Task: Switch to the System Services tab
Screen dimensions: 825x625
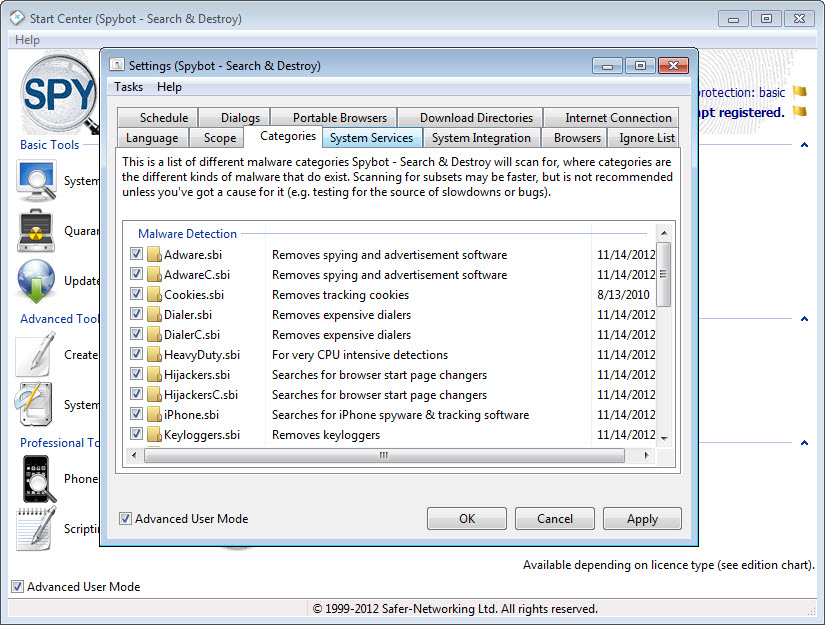Action: [x=371, y=138]
